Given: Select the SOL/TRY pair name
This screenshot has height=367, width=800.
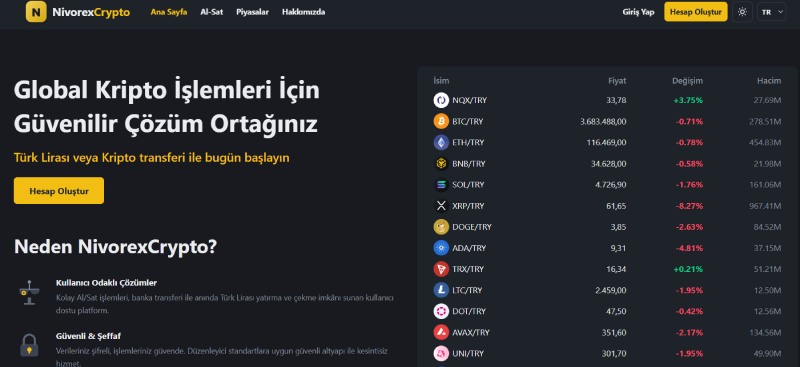Looking at the screenshot, I should (x=468, y=185).
